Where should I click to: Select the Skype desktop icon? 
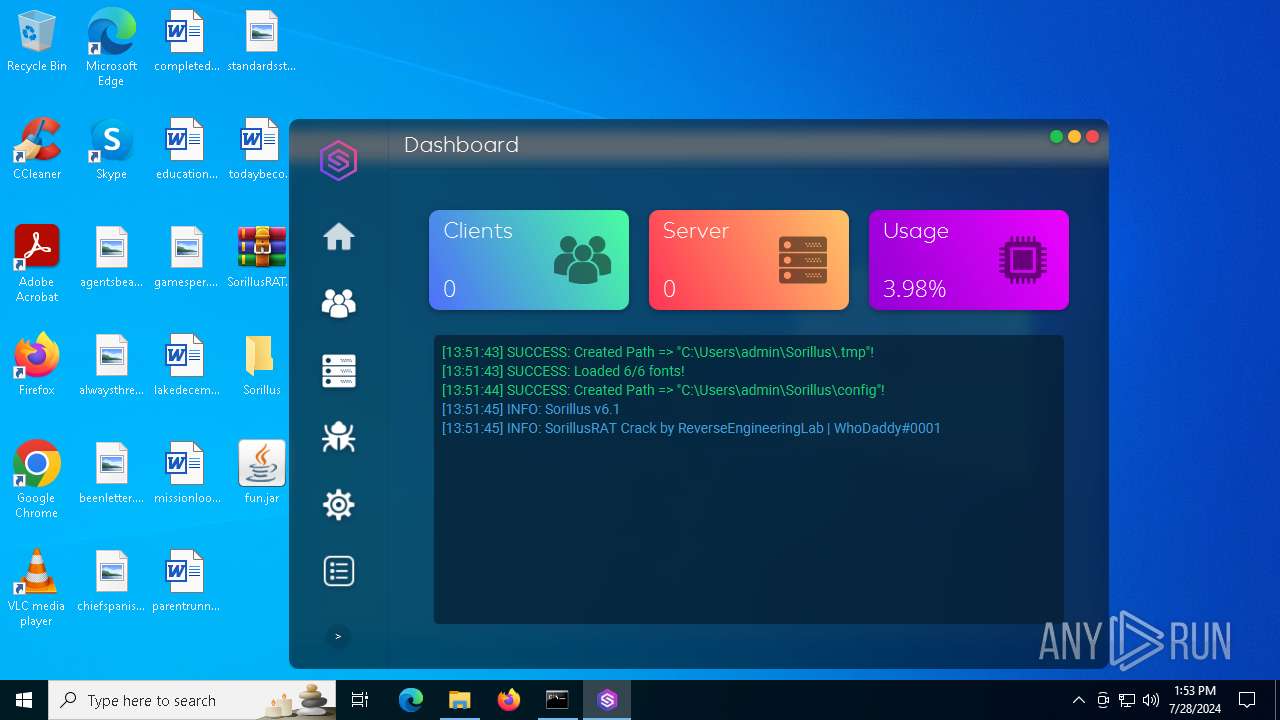[x=111, y=150]
